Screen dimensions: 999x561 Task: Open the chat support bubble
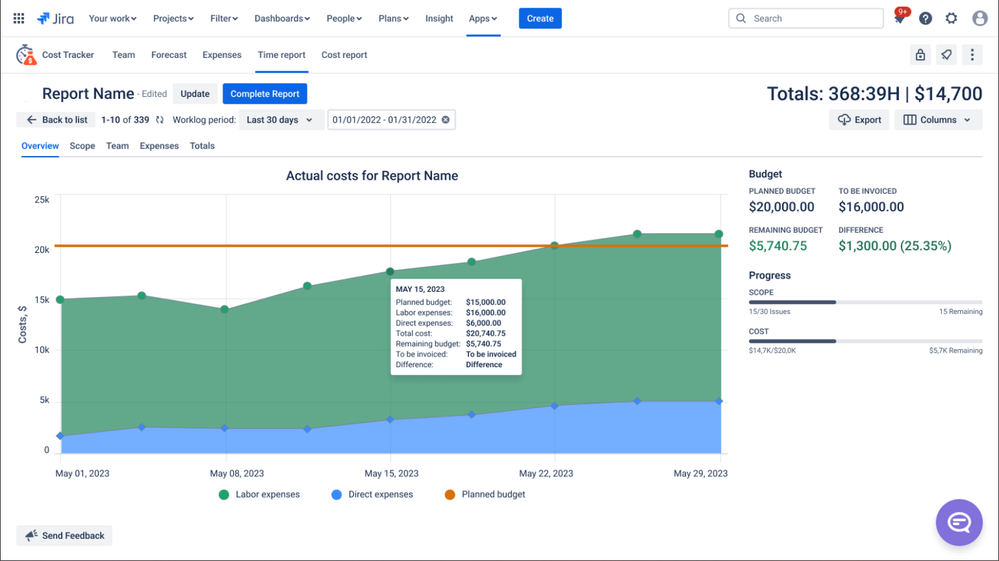click(958, 522)
